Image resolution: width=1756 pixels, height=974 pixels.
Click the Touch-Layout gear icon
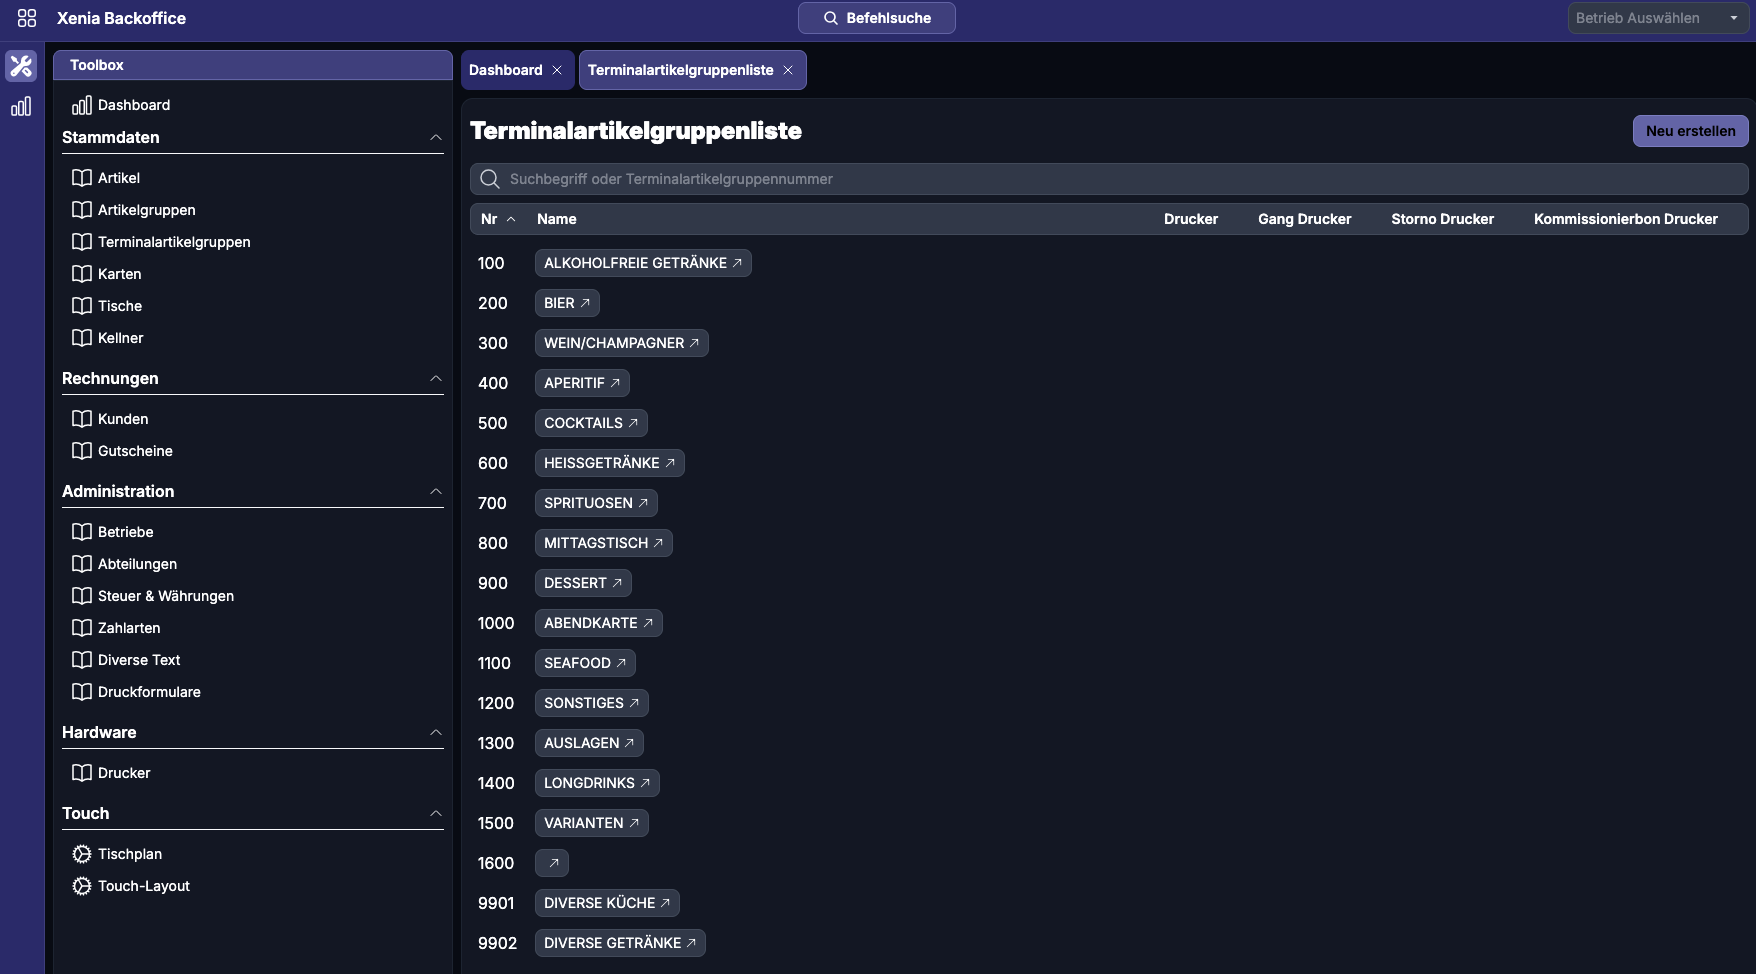tap(82, 886)
